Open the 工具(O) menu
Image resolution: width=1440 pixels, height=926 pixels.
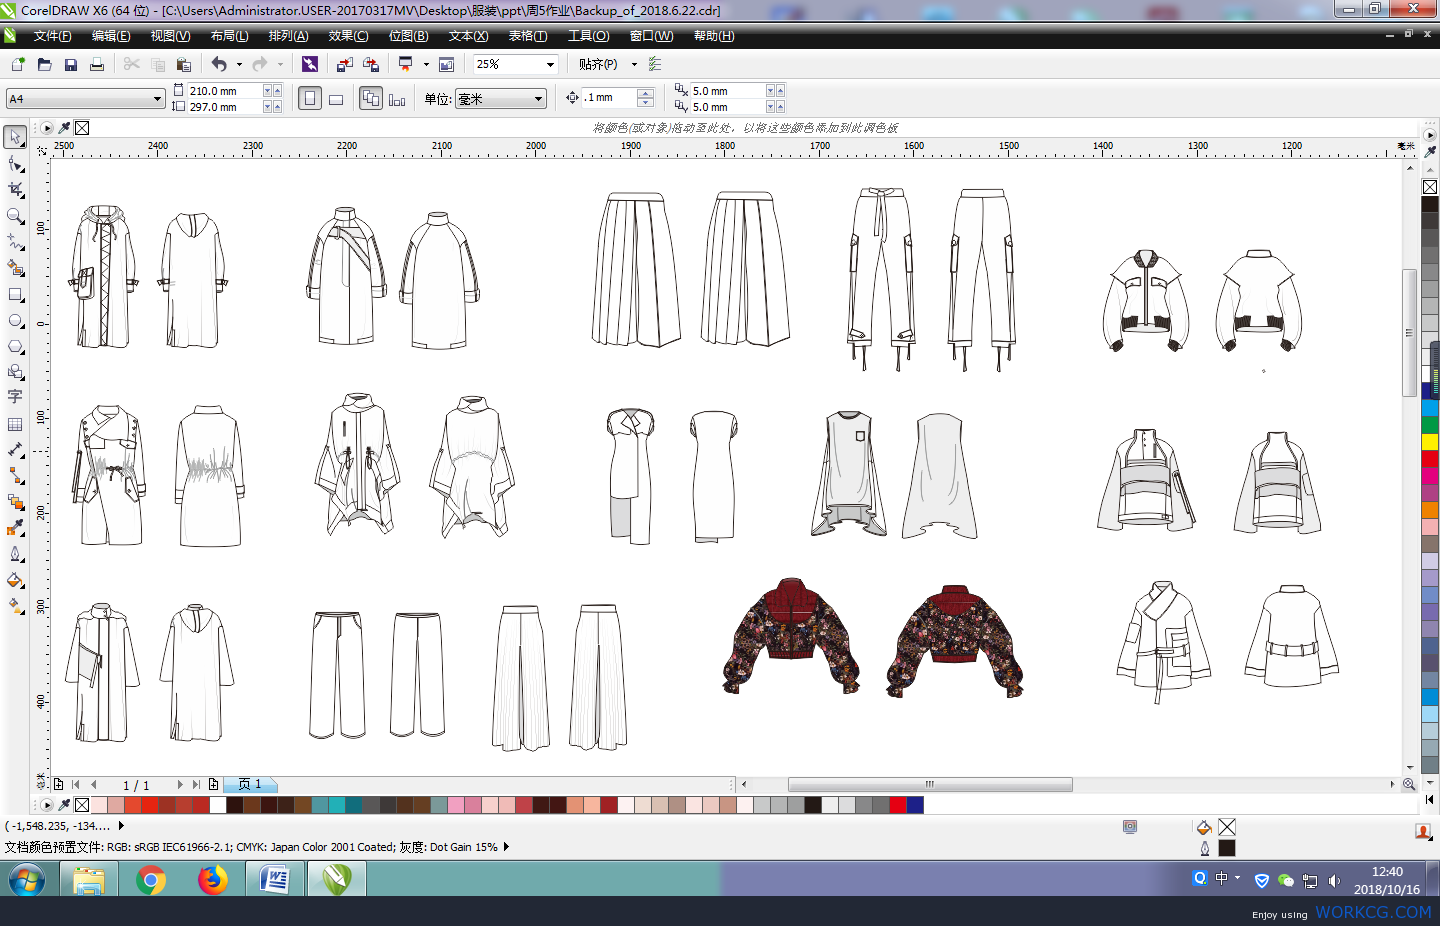pos(588,36)
